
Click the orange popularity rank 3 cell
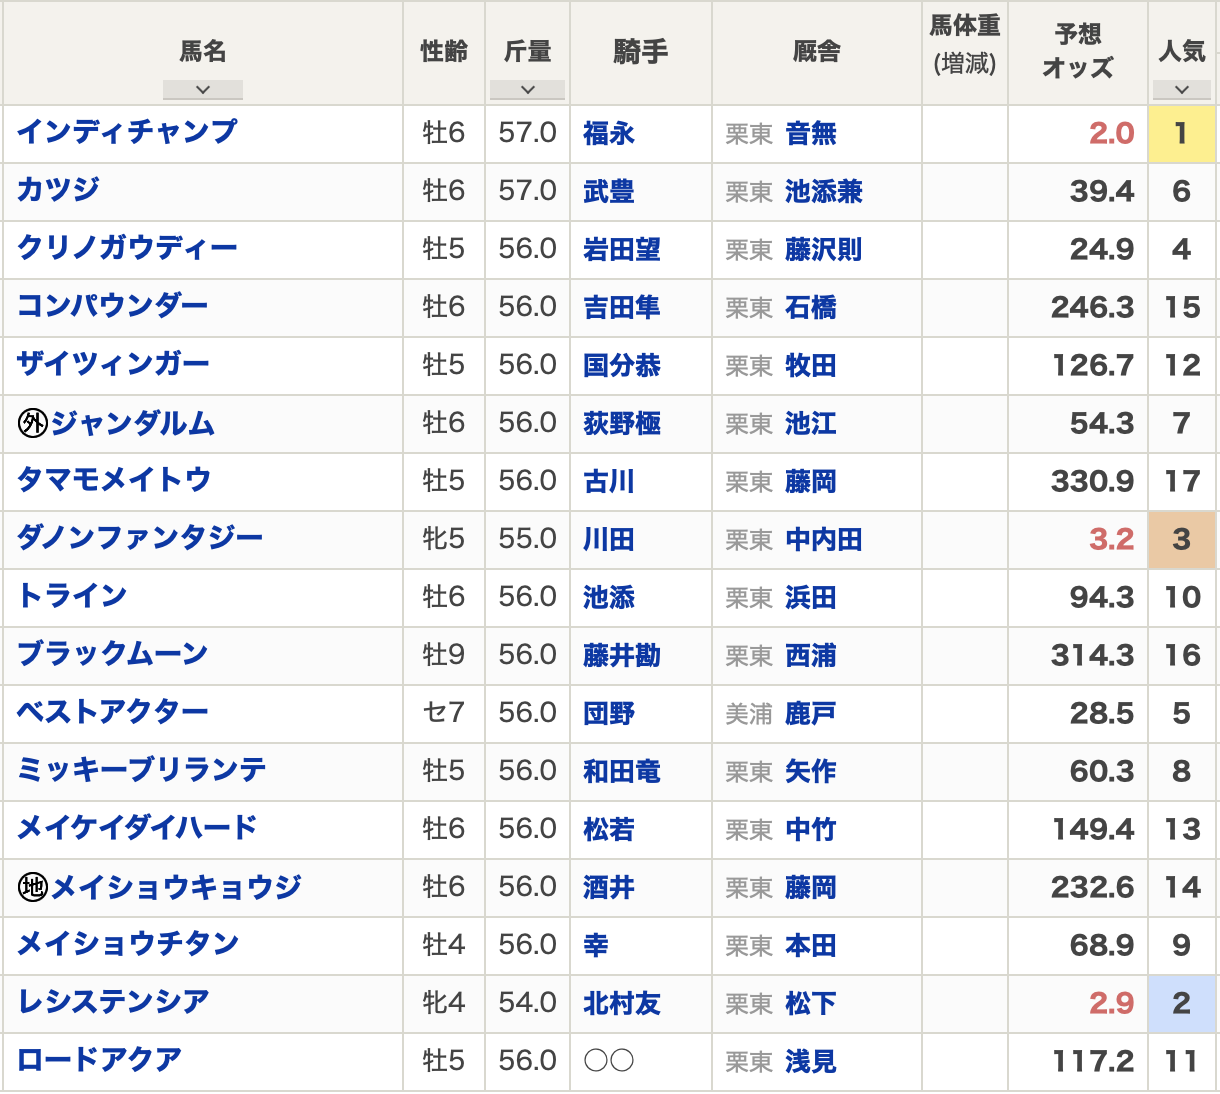(1181, 539)
